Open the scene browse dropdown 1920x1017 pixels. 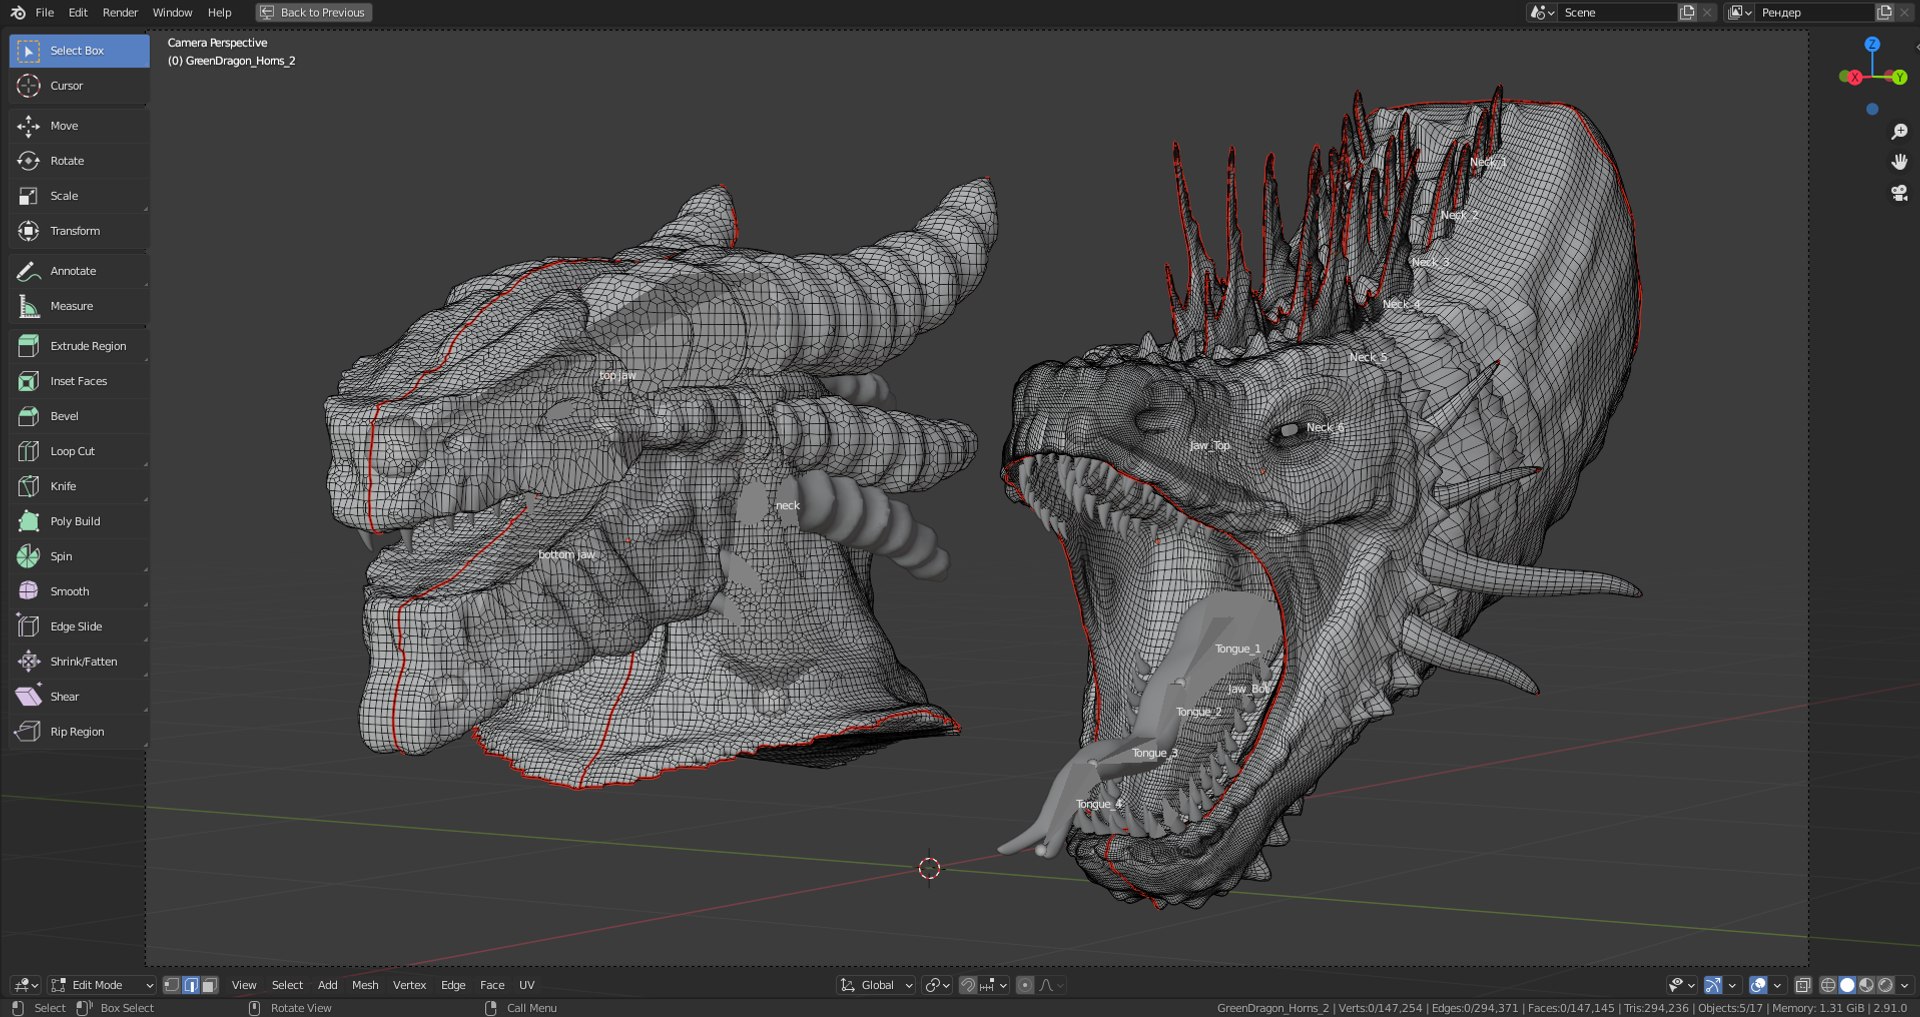point(1542,12)
